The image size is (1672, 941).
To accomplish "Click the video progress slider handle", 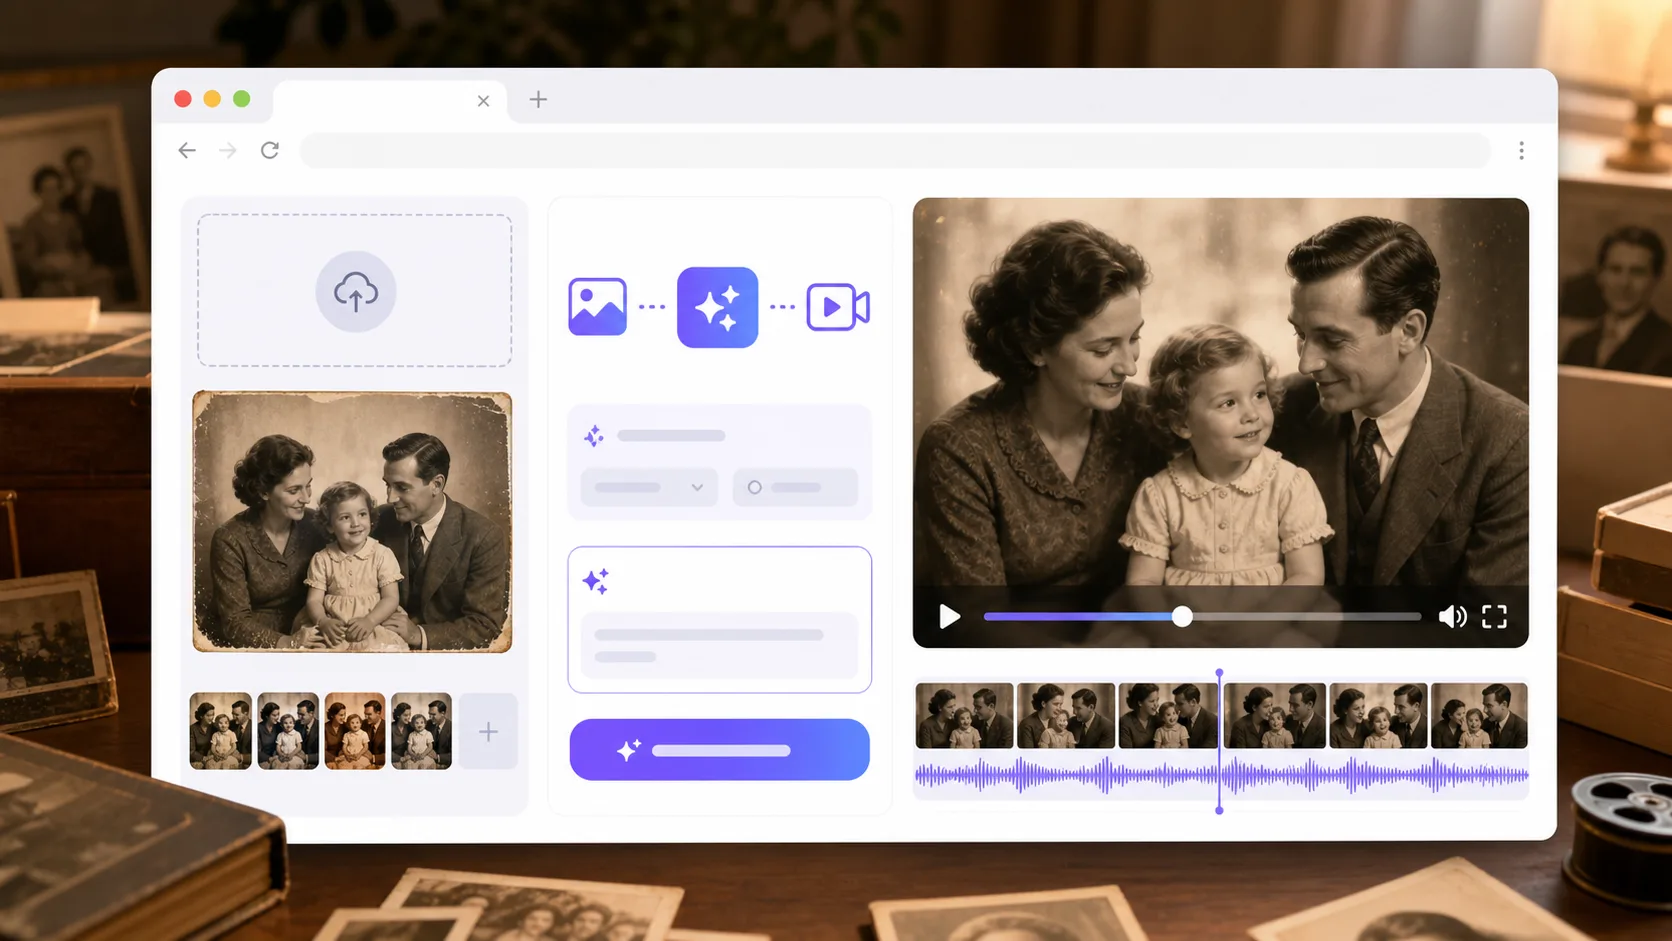I will [1182, 616].
